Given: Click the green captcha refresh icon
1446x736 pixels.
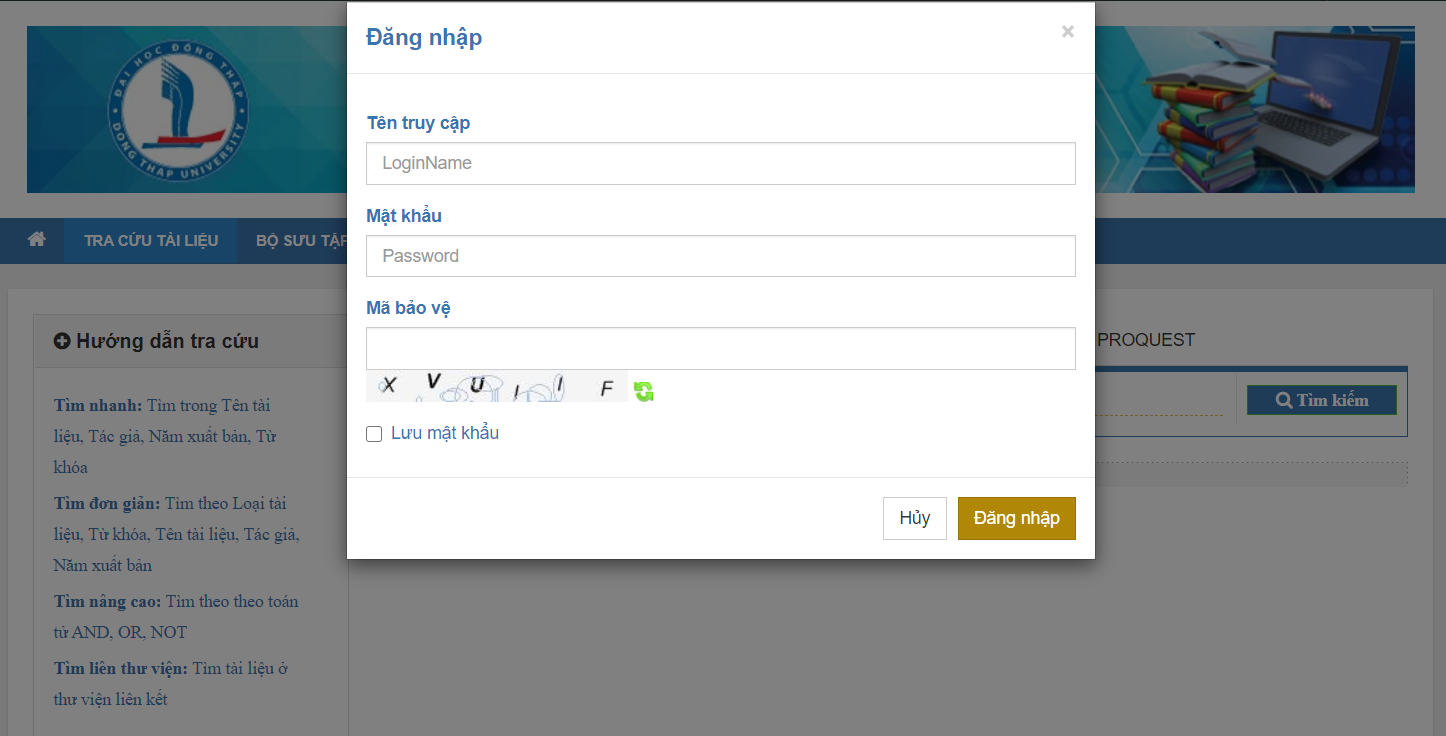Looking at the screenshot, I should tap(644, 391).
